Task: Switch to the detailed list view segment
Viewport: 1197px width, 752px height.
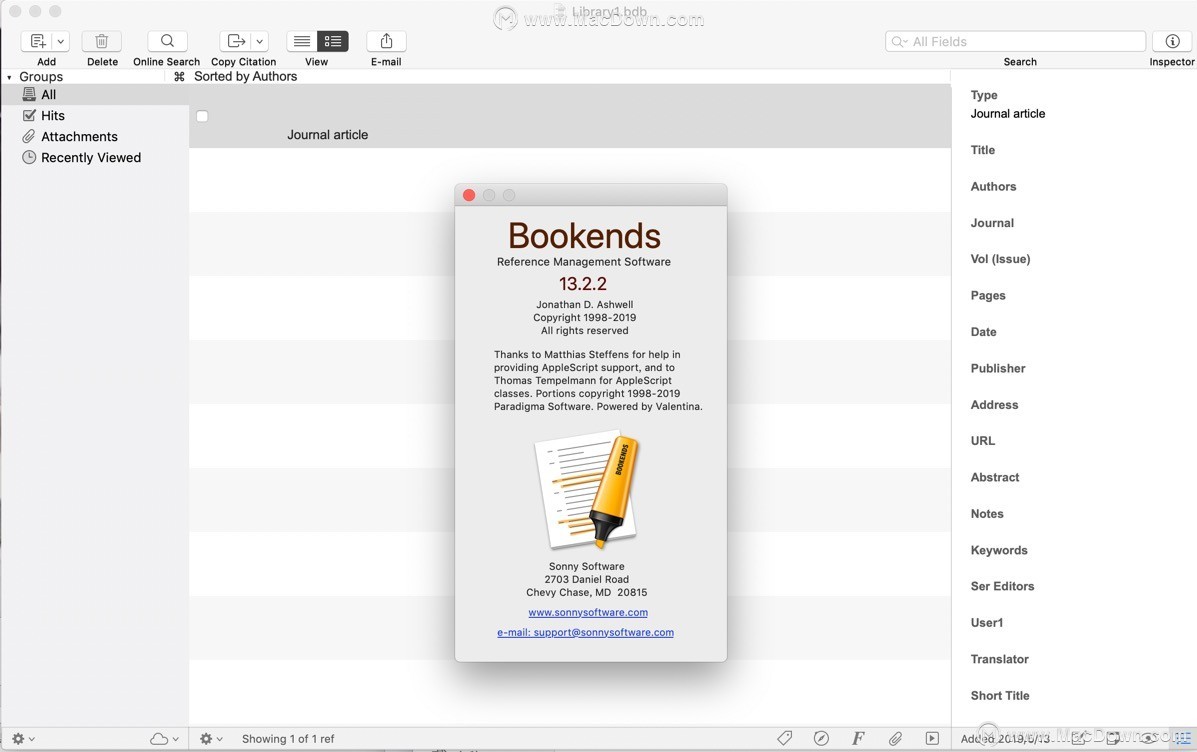Action: (x=333, y=41)
